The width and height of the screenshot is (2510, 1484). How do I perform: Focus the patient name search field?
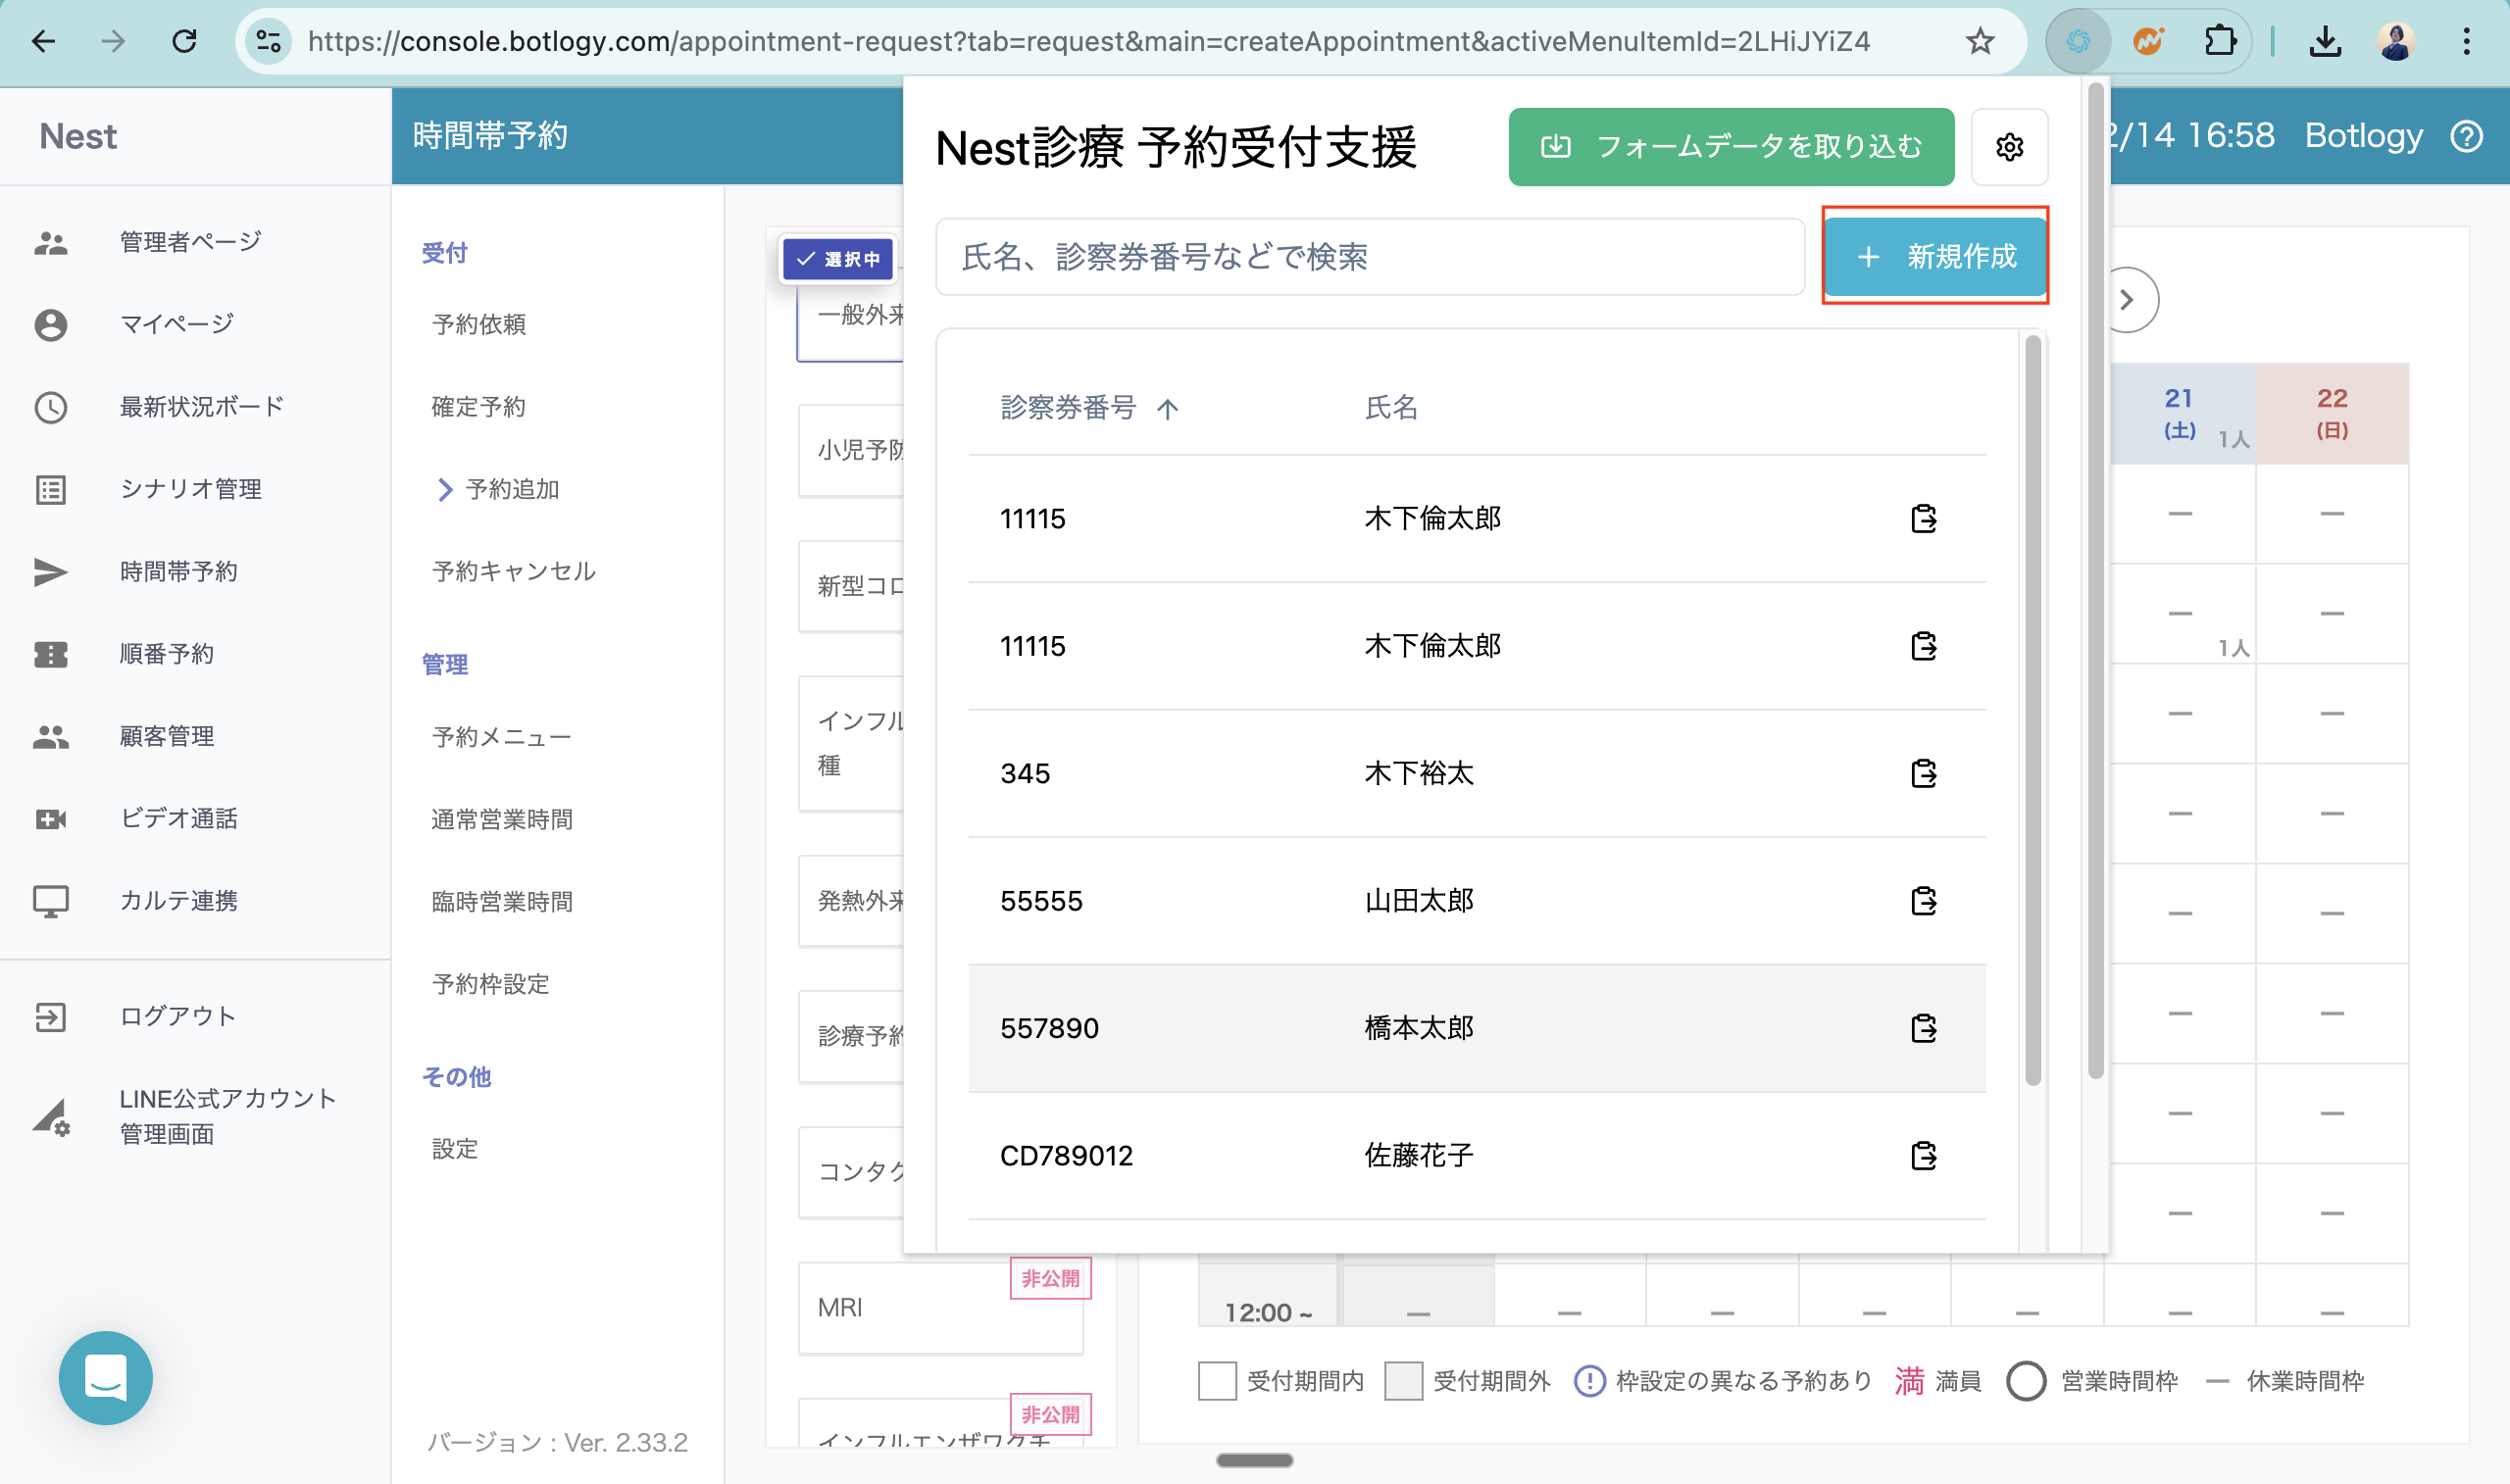pyautogui.click(x=1369, y=257)
